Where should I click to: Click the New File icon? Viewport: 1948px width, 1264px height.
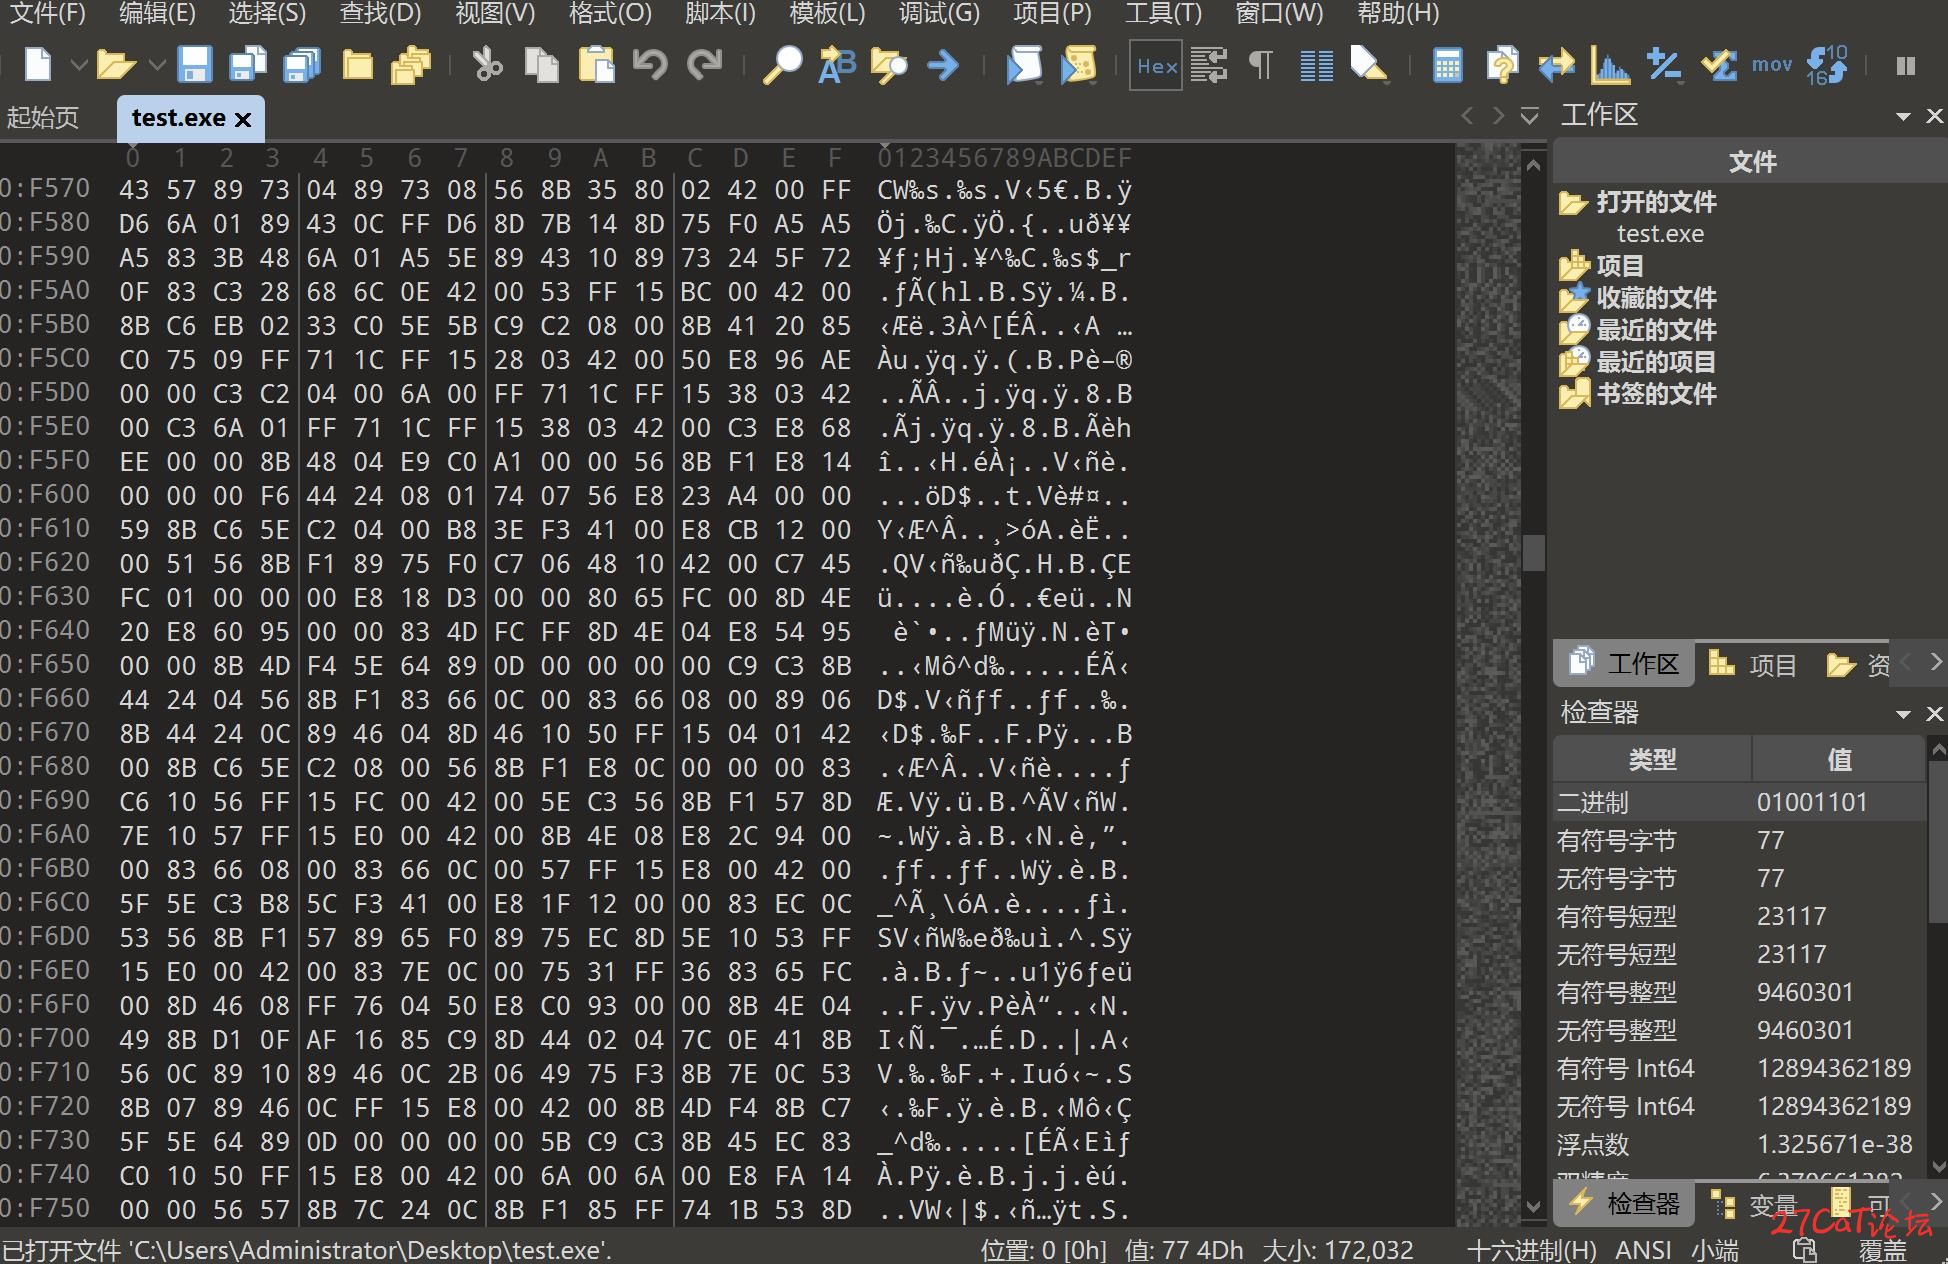38,65
